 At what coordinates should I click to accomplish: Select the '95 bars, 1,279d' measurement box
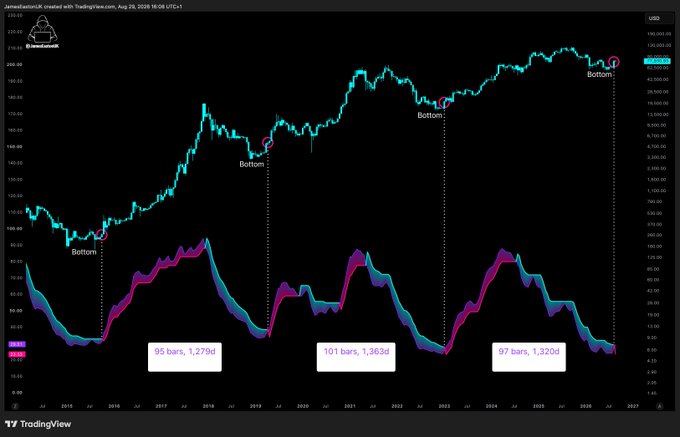185,356
